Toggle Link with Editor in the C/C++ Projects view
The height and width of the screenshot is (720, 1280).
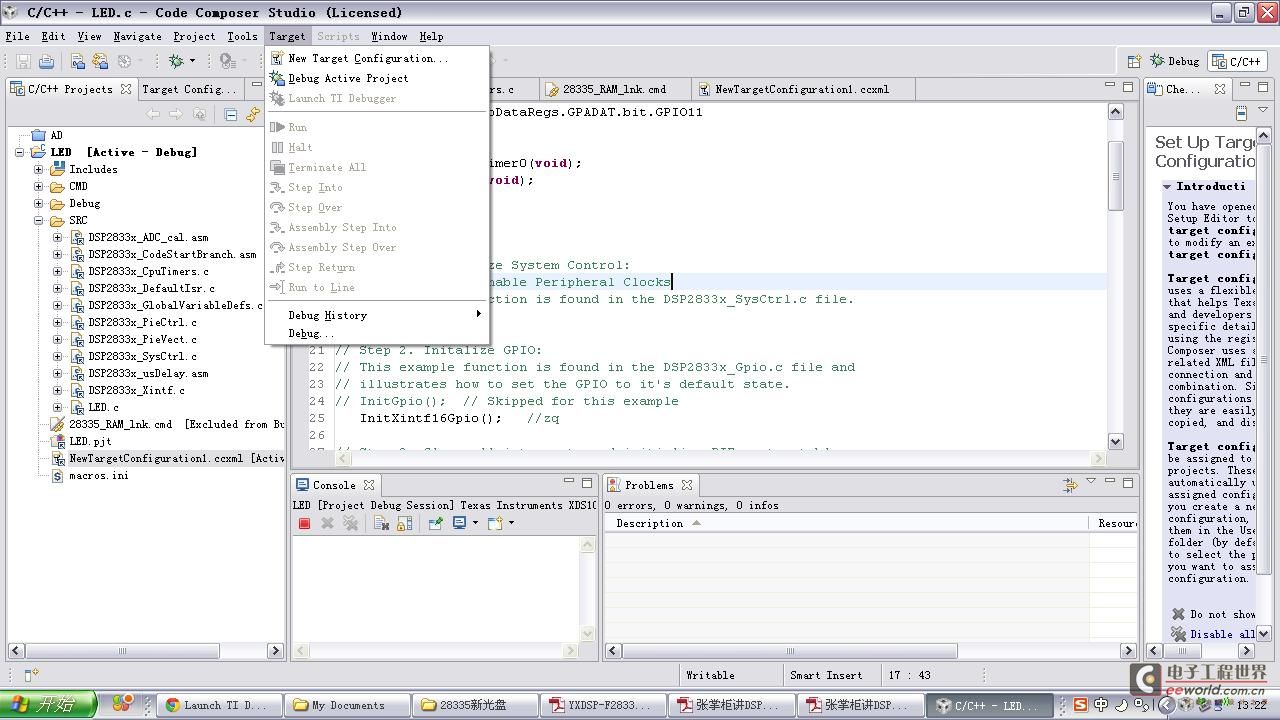(253, 114)
